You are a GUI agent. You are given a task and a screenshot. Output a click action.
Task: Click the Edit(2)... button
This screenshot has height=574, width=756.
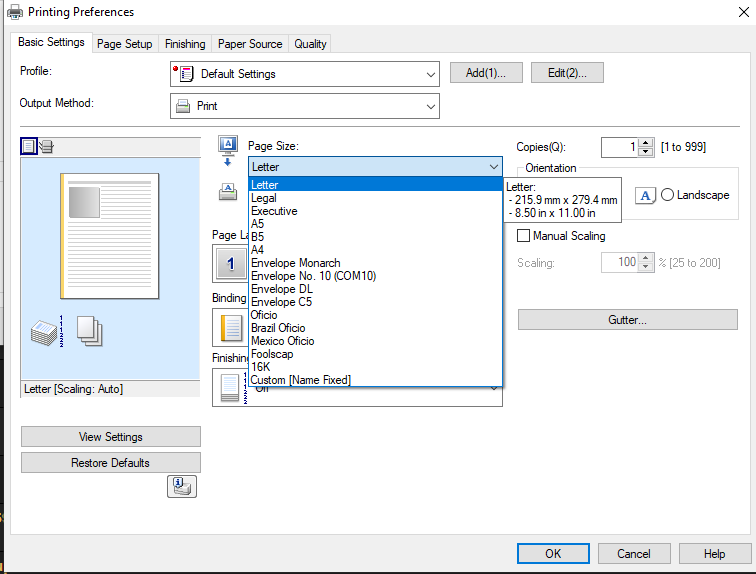[567, 73]
